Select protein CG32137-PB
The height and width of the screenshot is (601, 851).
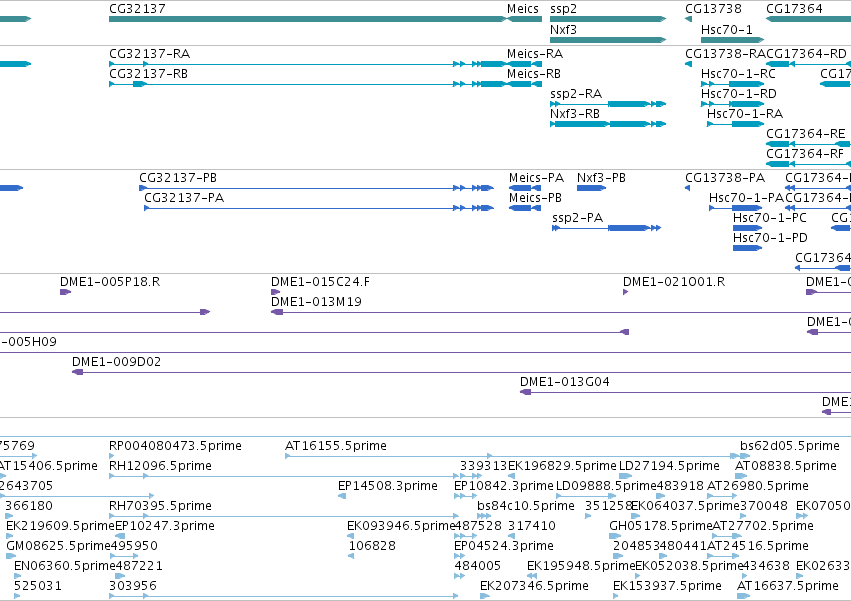(x=178, y=178)
